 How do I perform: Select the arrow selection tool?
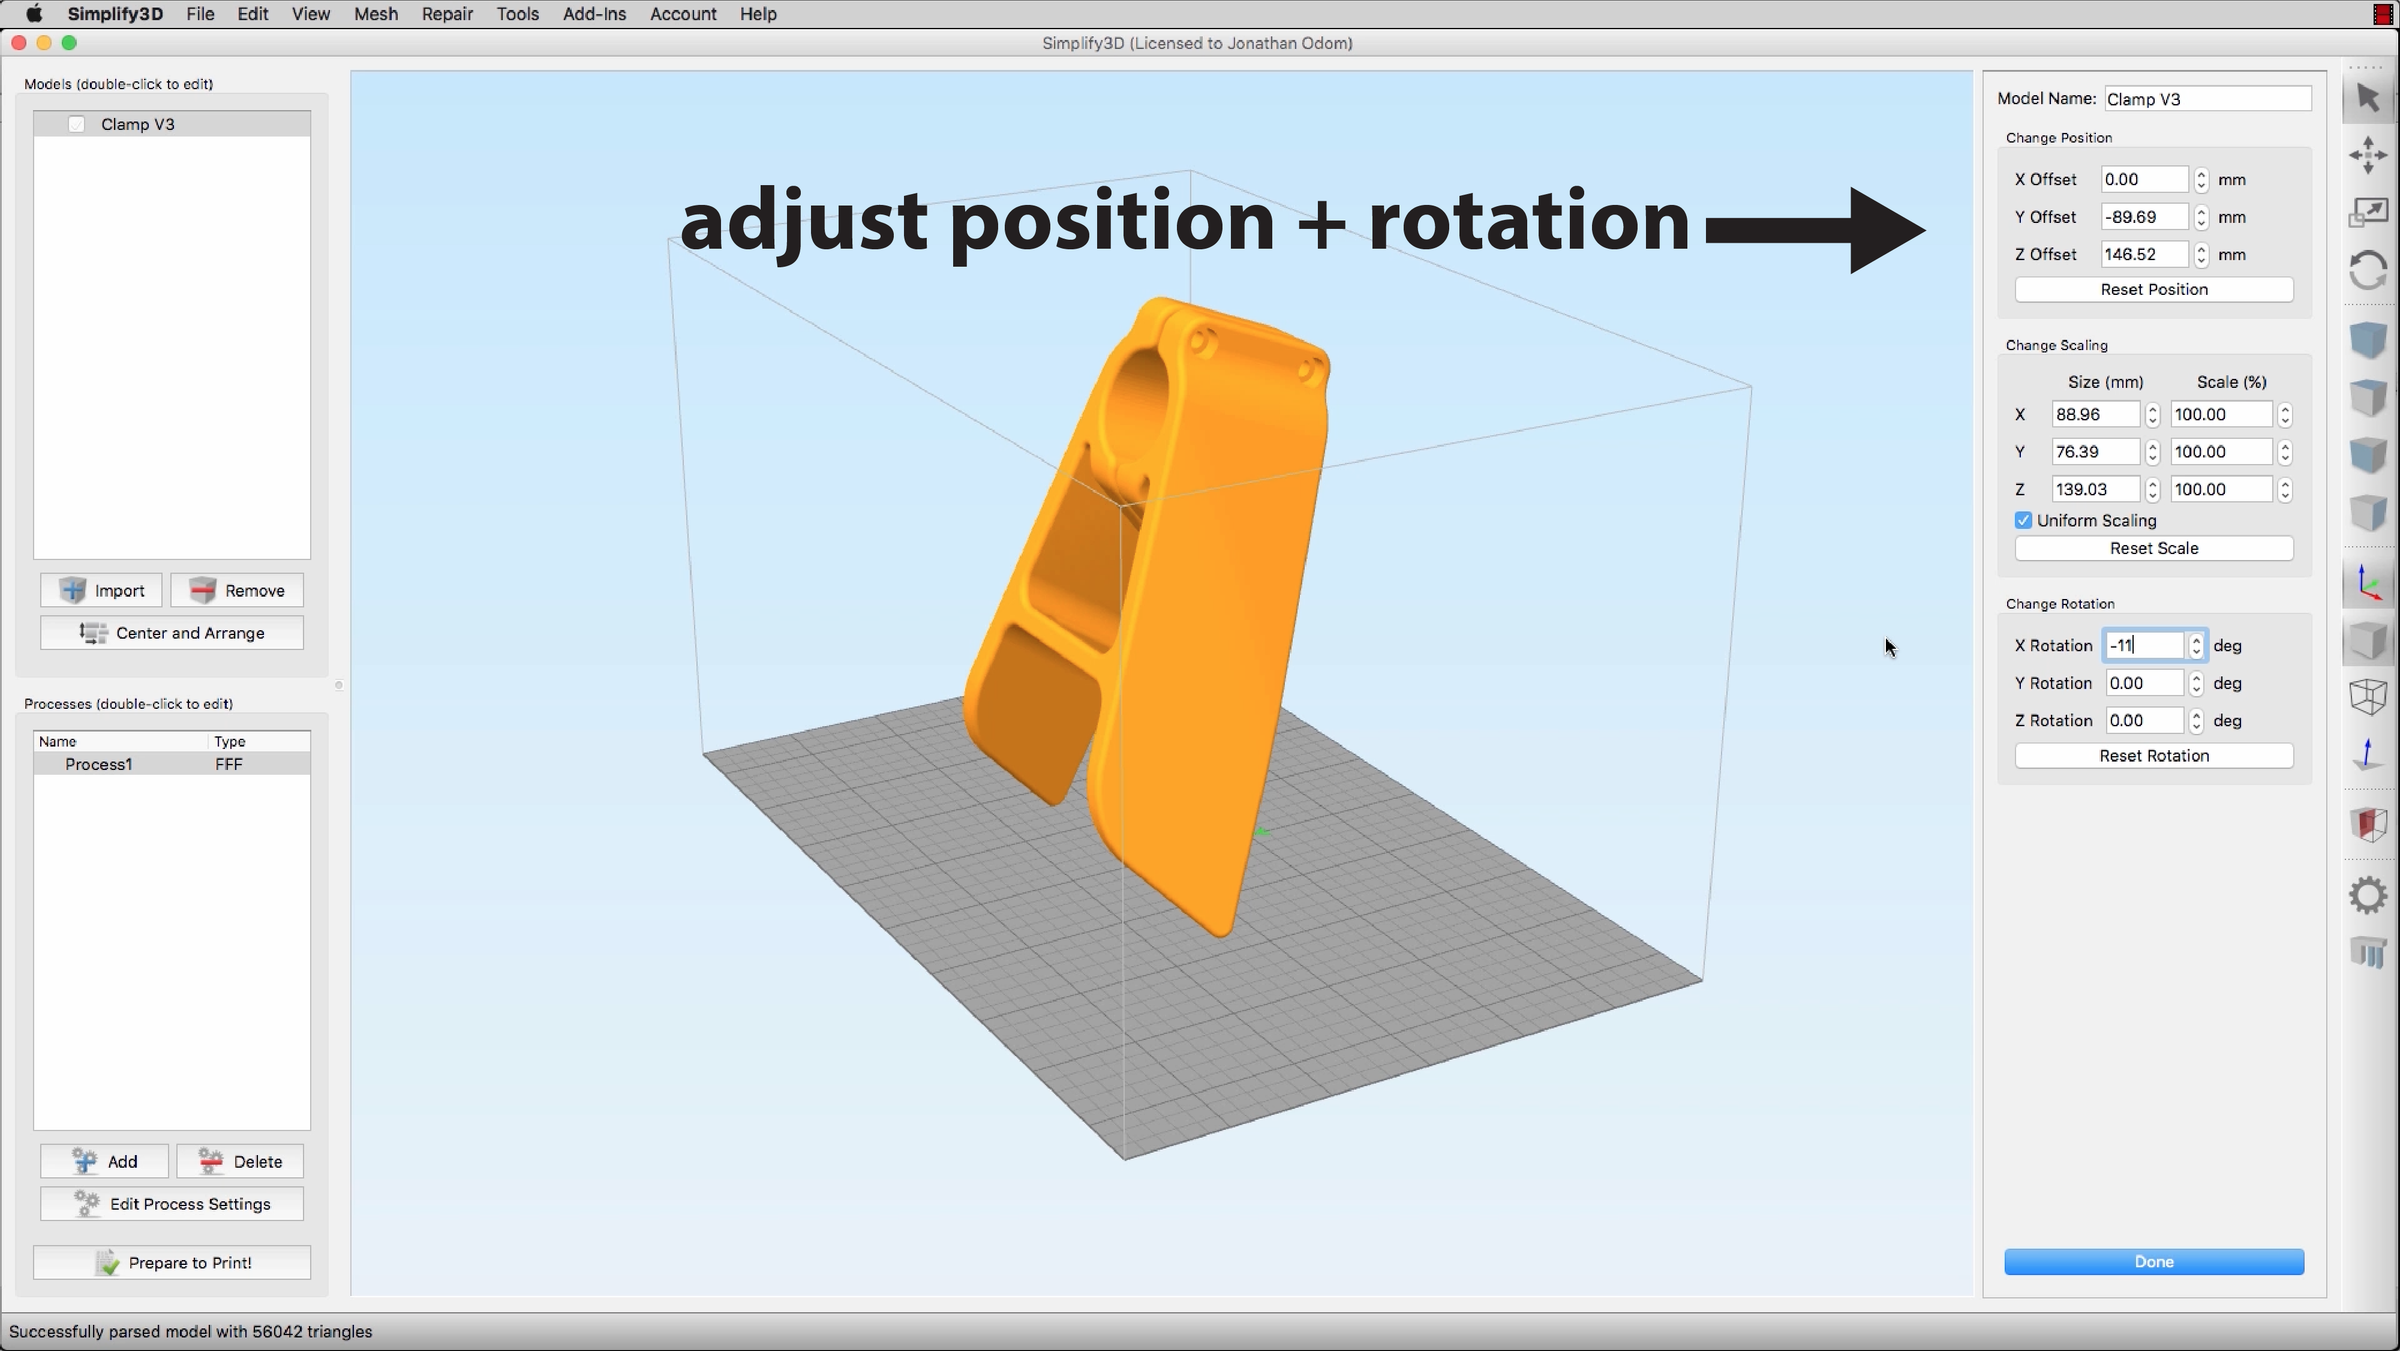[2368, 98]
